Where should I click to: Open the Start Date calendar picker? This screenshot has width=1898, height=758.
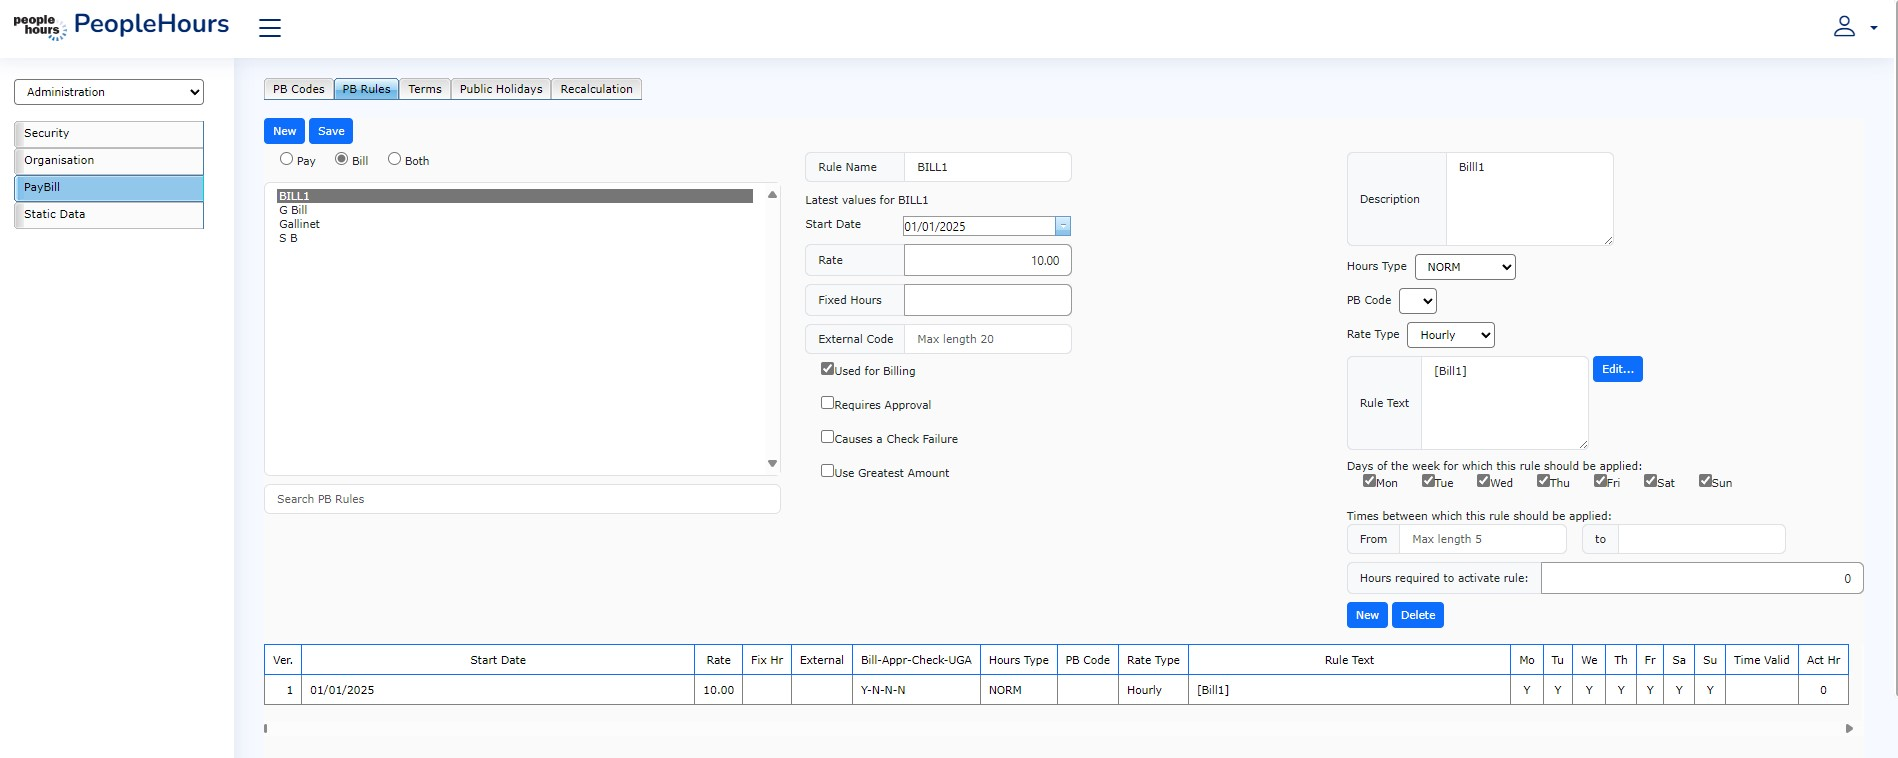click(1063, 227)
